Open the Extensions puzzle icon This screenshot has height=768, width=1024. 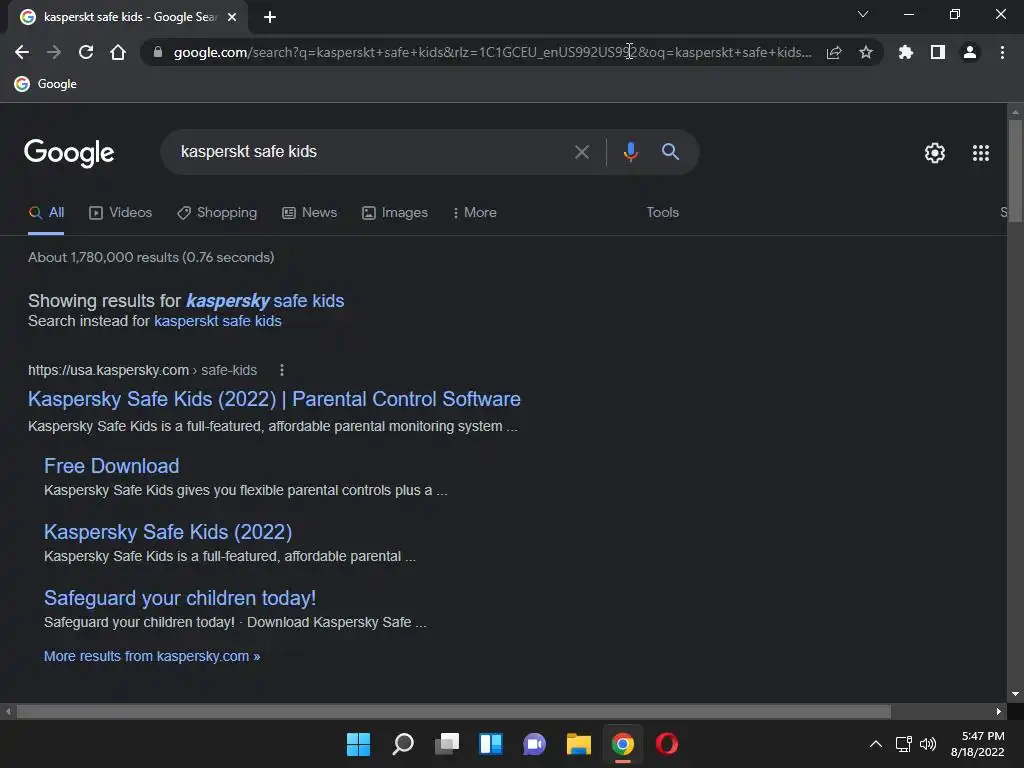tap(905, 52)
